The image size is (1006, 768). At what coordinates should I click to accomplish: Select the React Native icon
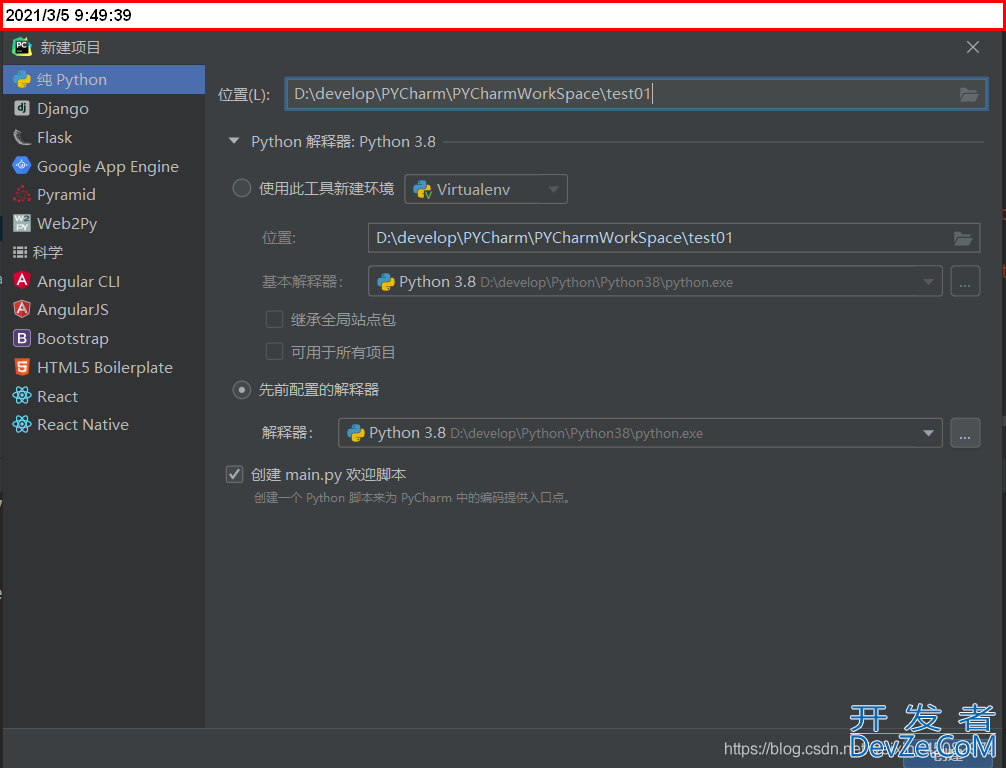coord(22,424)
